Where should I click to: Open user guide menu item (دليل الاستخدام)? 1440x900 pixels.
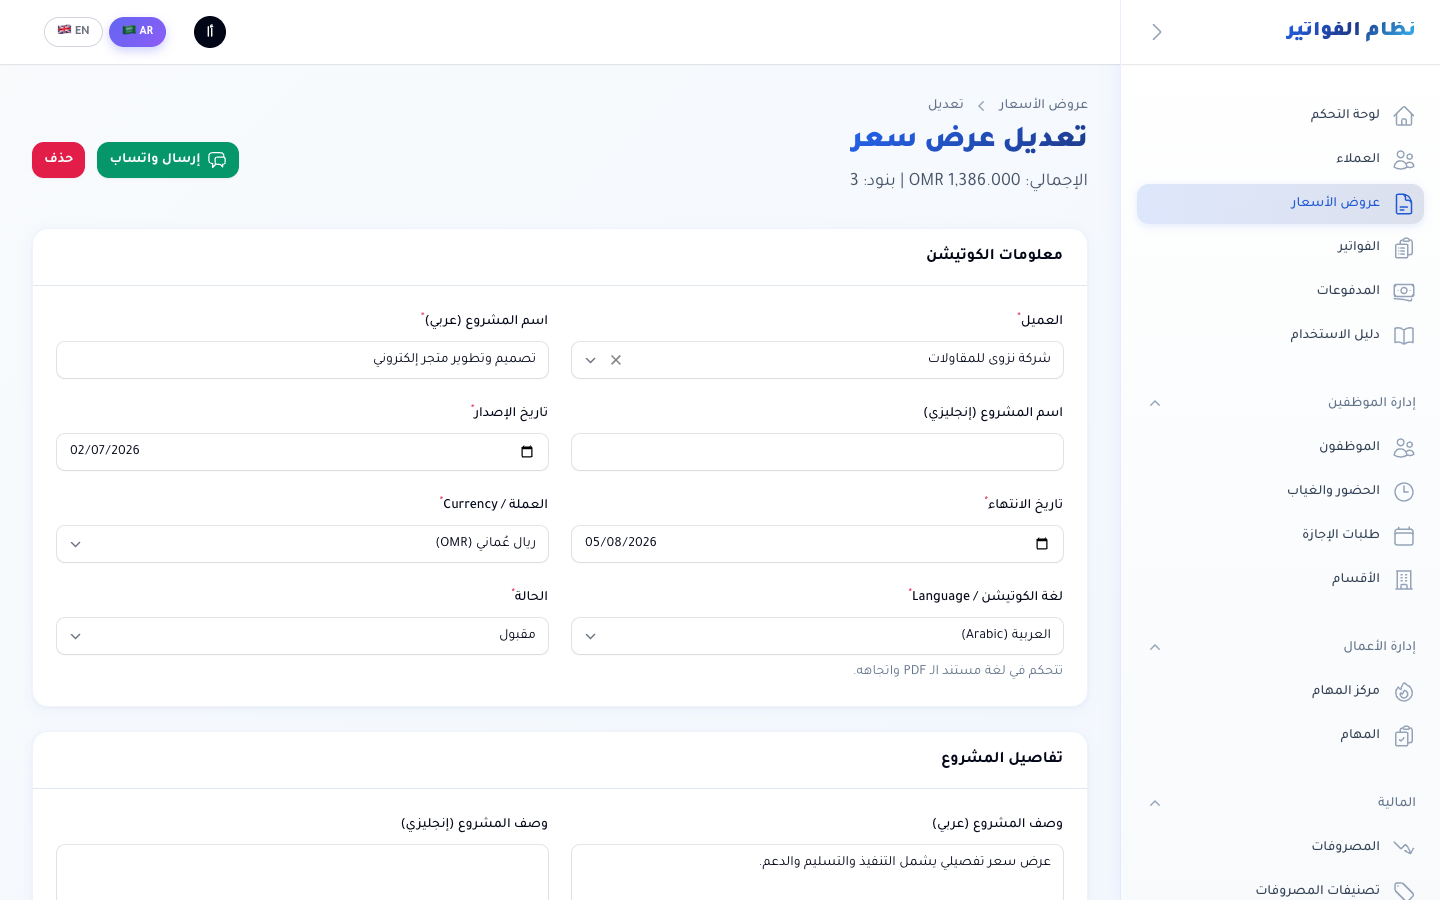pos(1280,336)
